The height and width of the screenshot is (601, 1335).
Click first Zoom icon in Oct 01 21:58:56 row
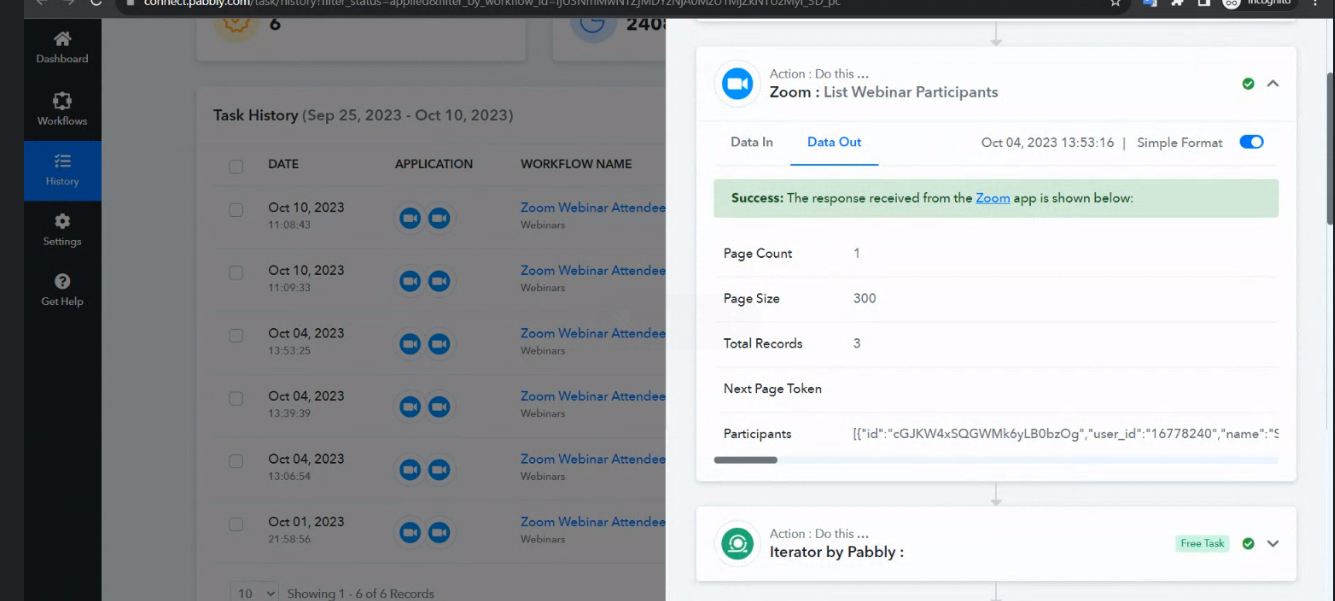tap(410, 532)
